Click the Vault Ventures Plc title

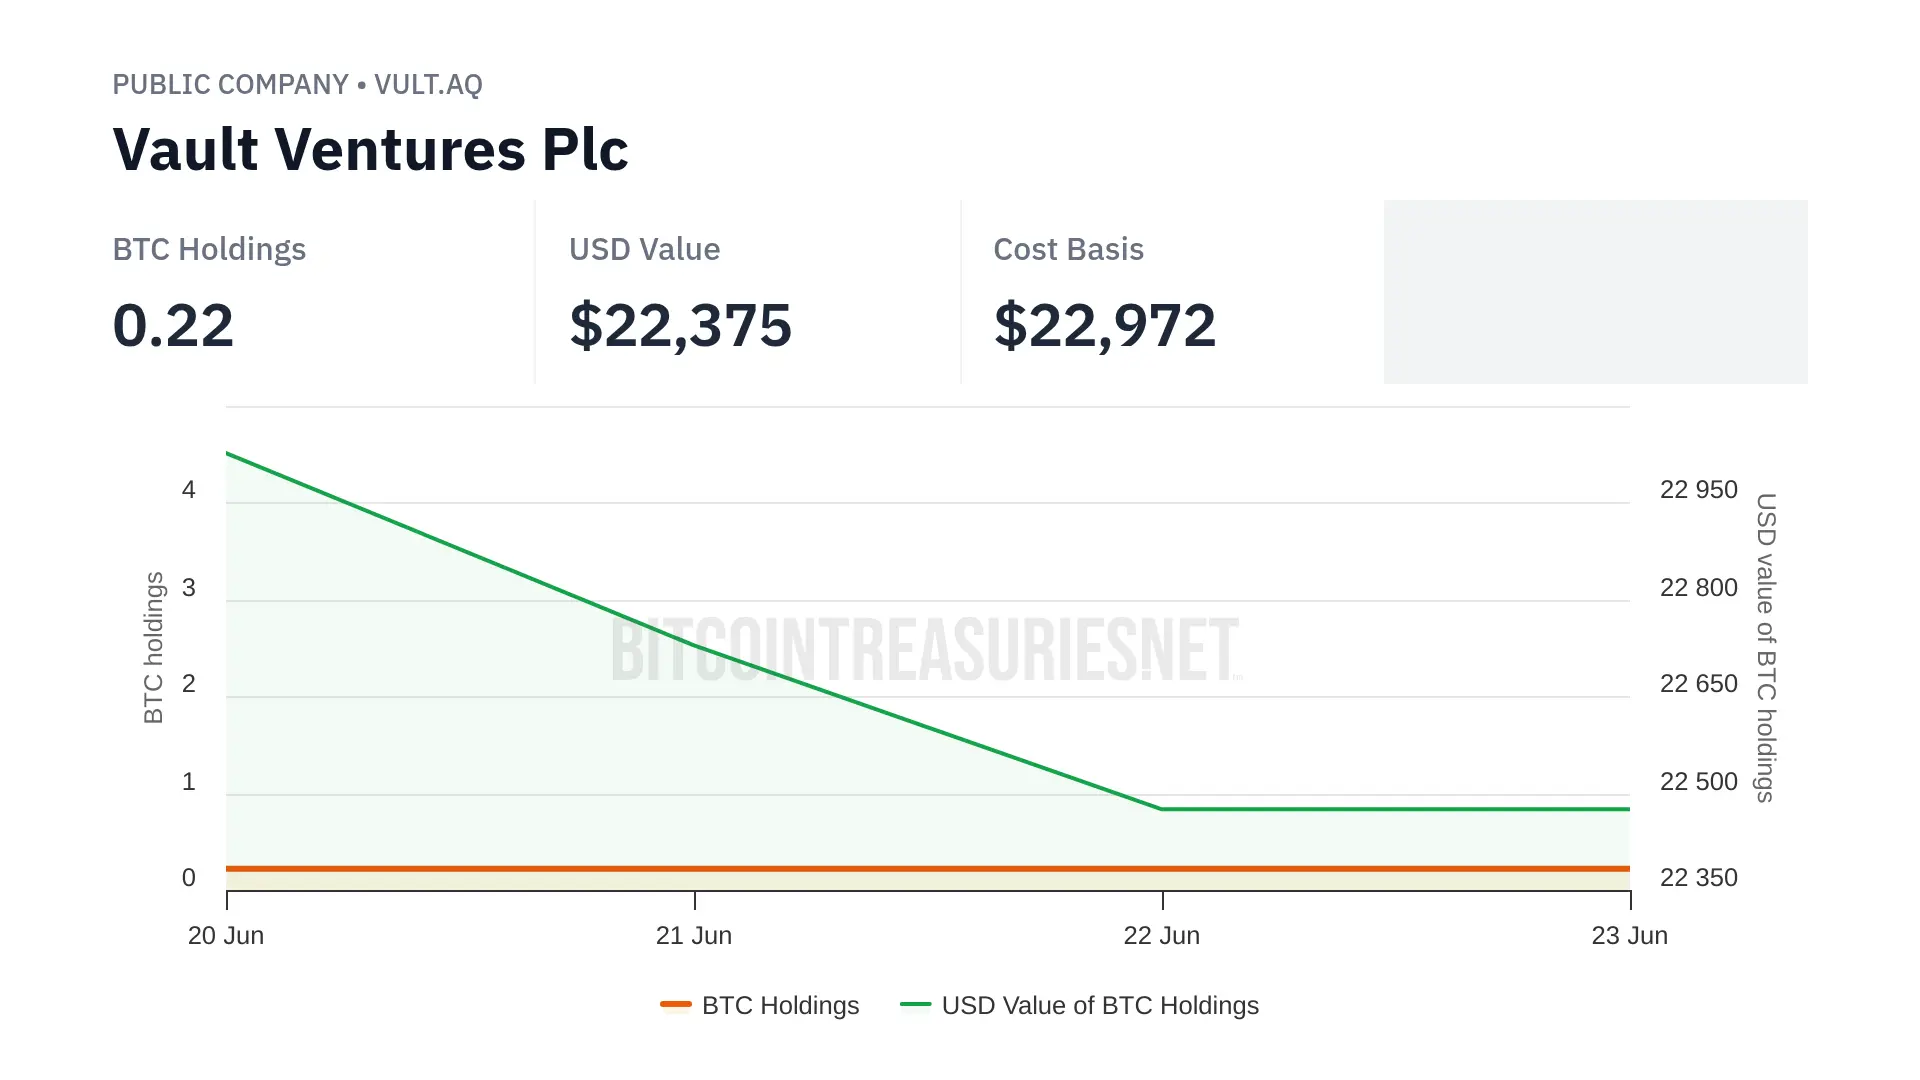click(370, 150)
